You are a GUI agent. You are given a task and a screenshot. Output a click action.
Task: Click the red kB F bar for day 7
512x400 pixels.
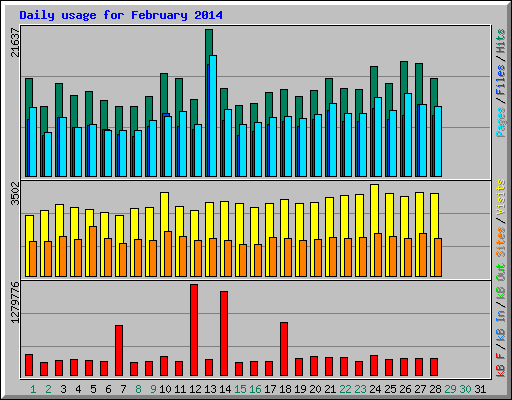coord(119,351)
